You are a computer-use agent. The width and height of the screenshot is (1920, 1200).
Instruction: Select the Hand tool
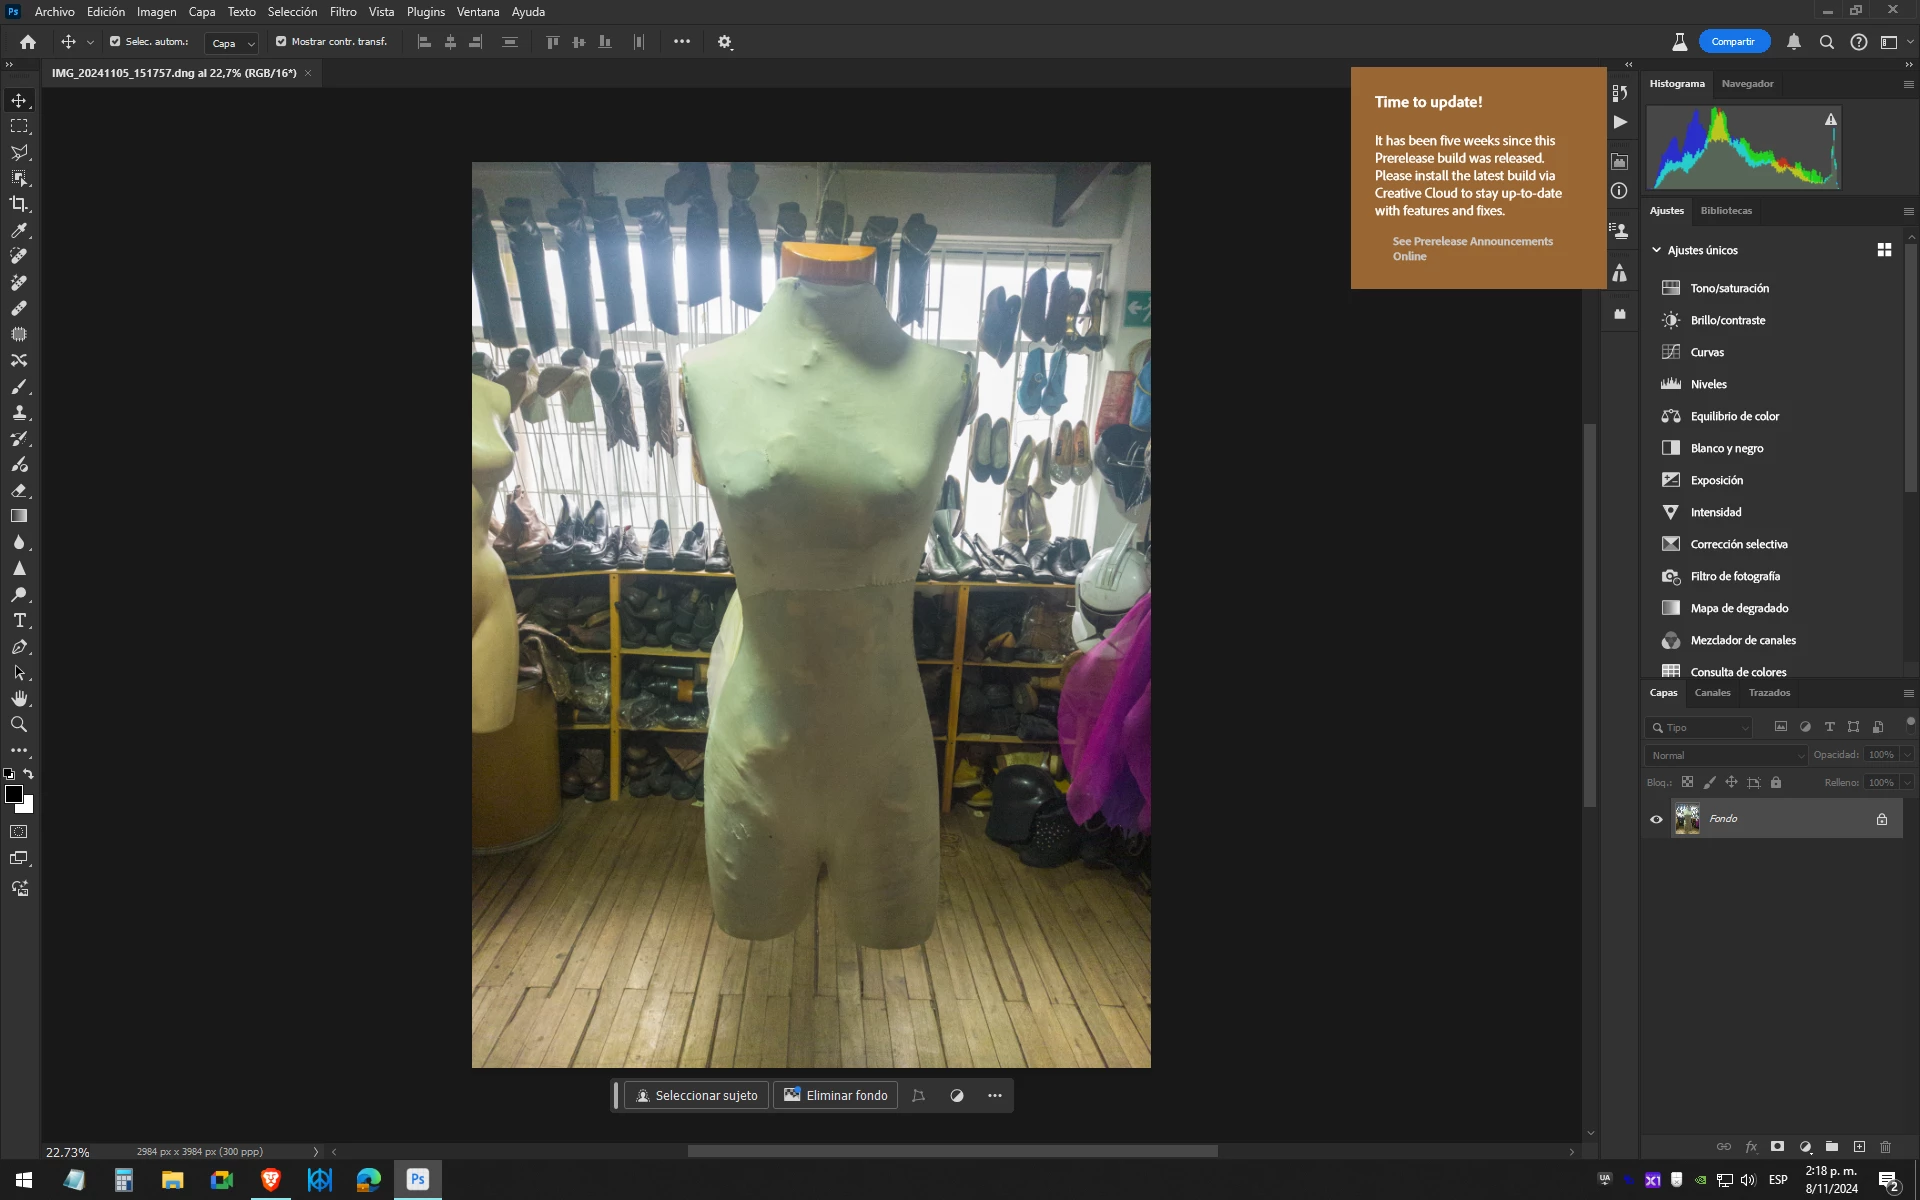[19, 698]
